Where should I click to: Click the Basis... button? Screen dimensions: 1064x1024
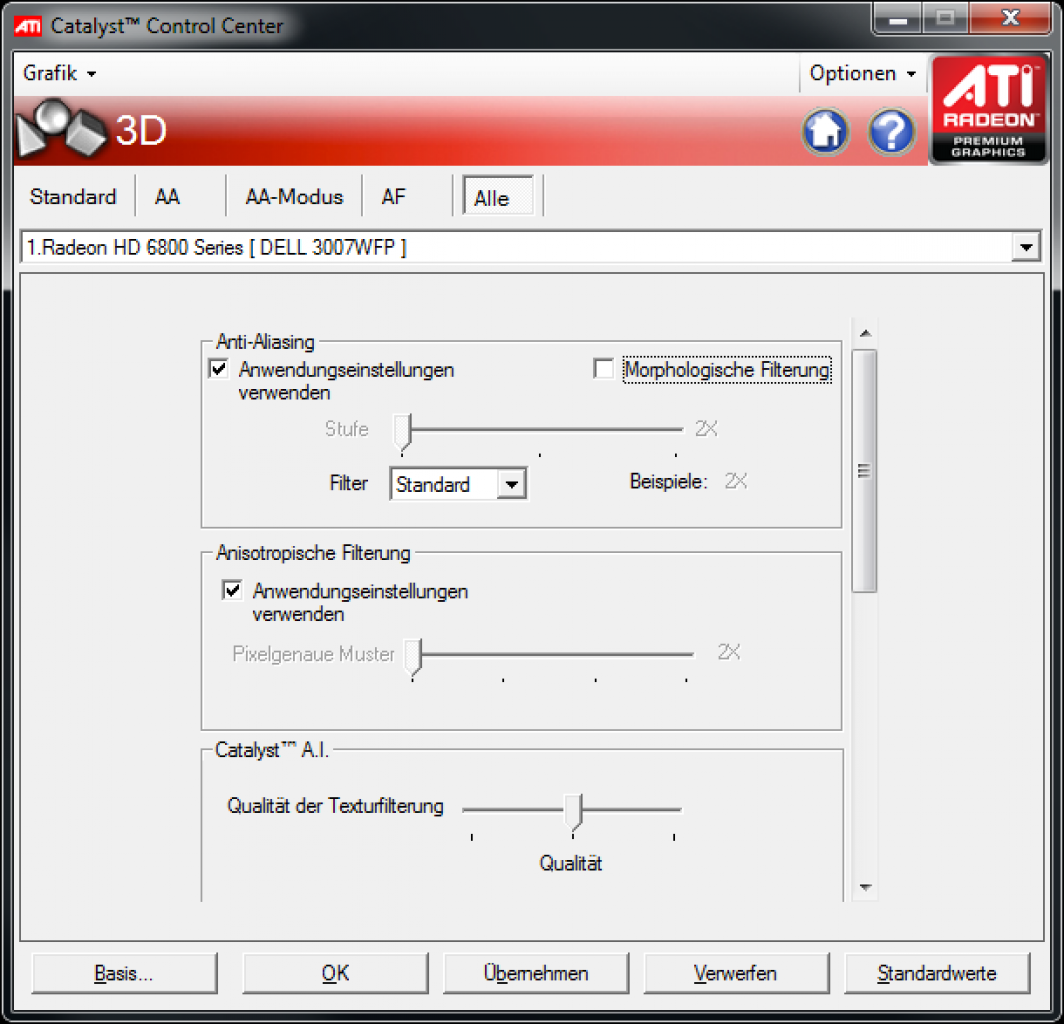click(x=124, y=973)
